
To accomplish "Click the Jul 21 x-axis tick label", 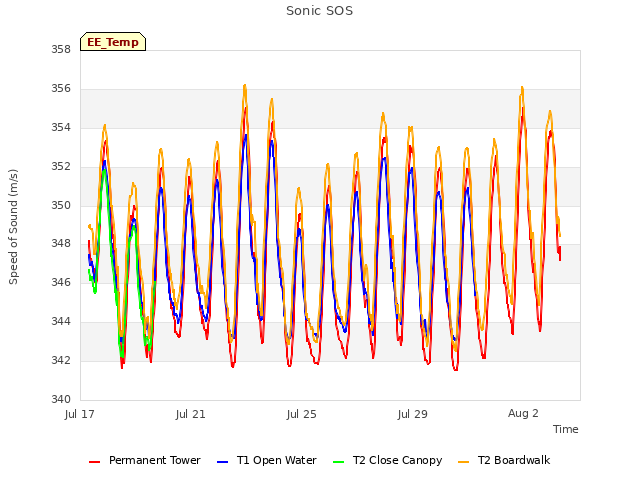I will [191, 414].
